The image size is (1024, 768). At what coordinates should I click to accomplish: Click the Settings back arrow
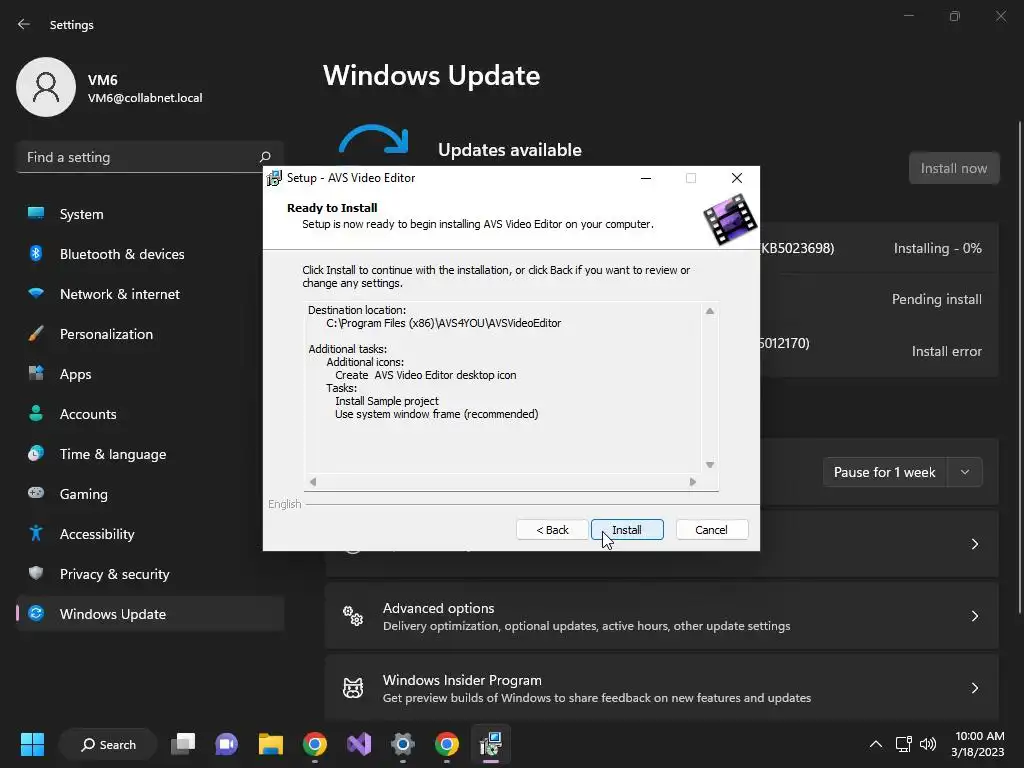[x=24, y=24]
